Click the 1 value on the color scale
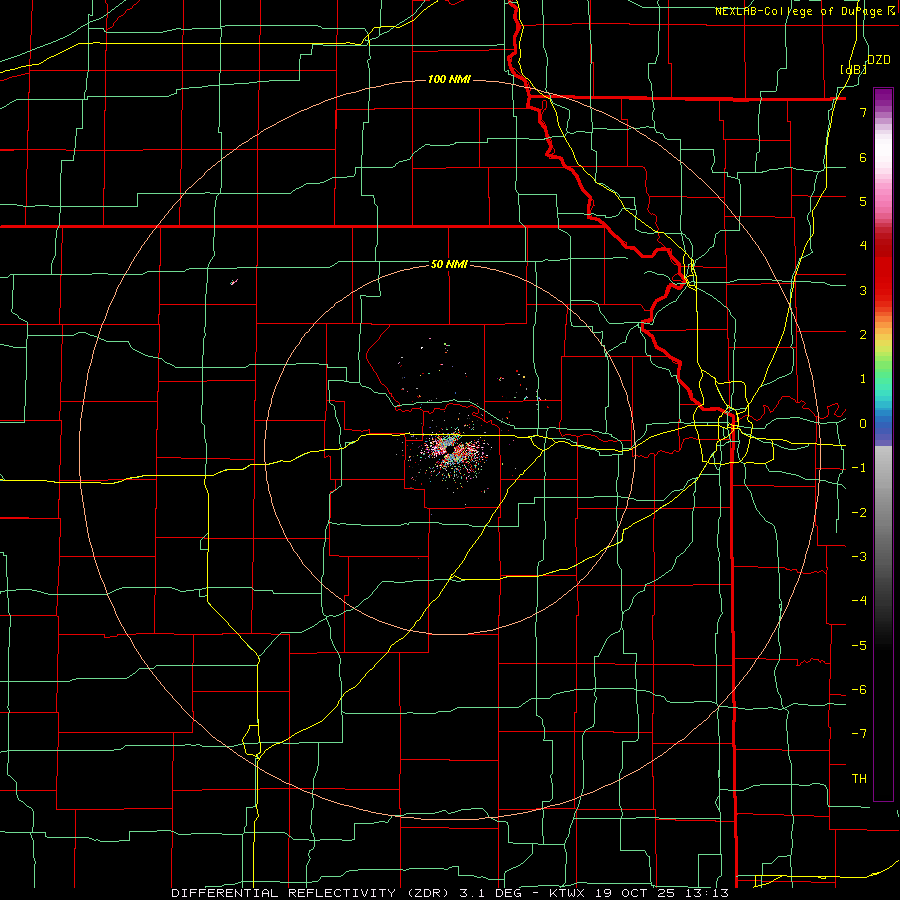Viewport: 900px width, 900px height. point(863,379)
